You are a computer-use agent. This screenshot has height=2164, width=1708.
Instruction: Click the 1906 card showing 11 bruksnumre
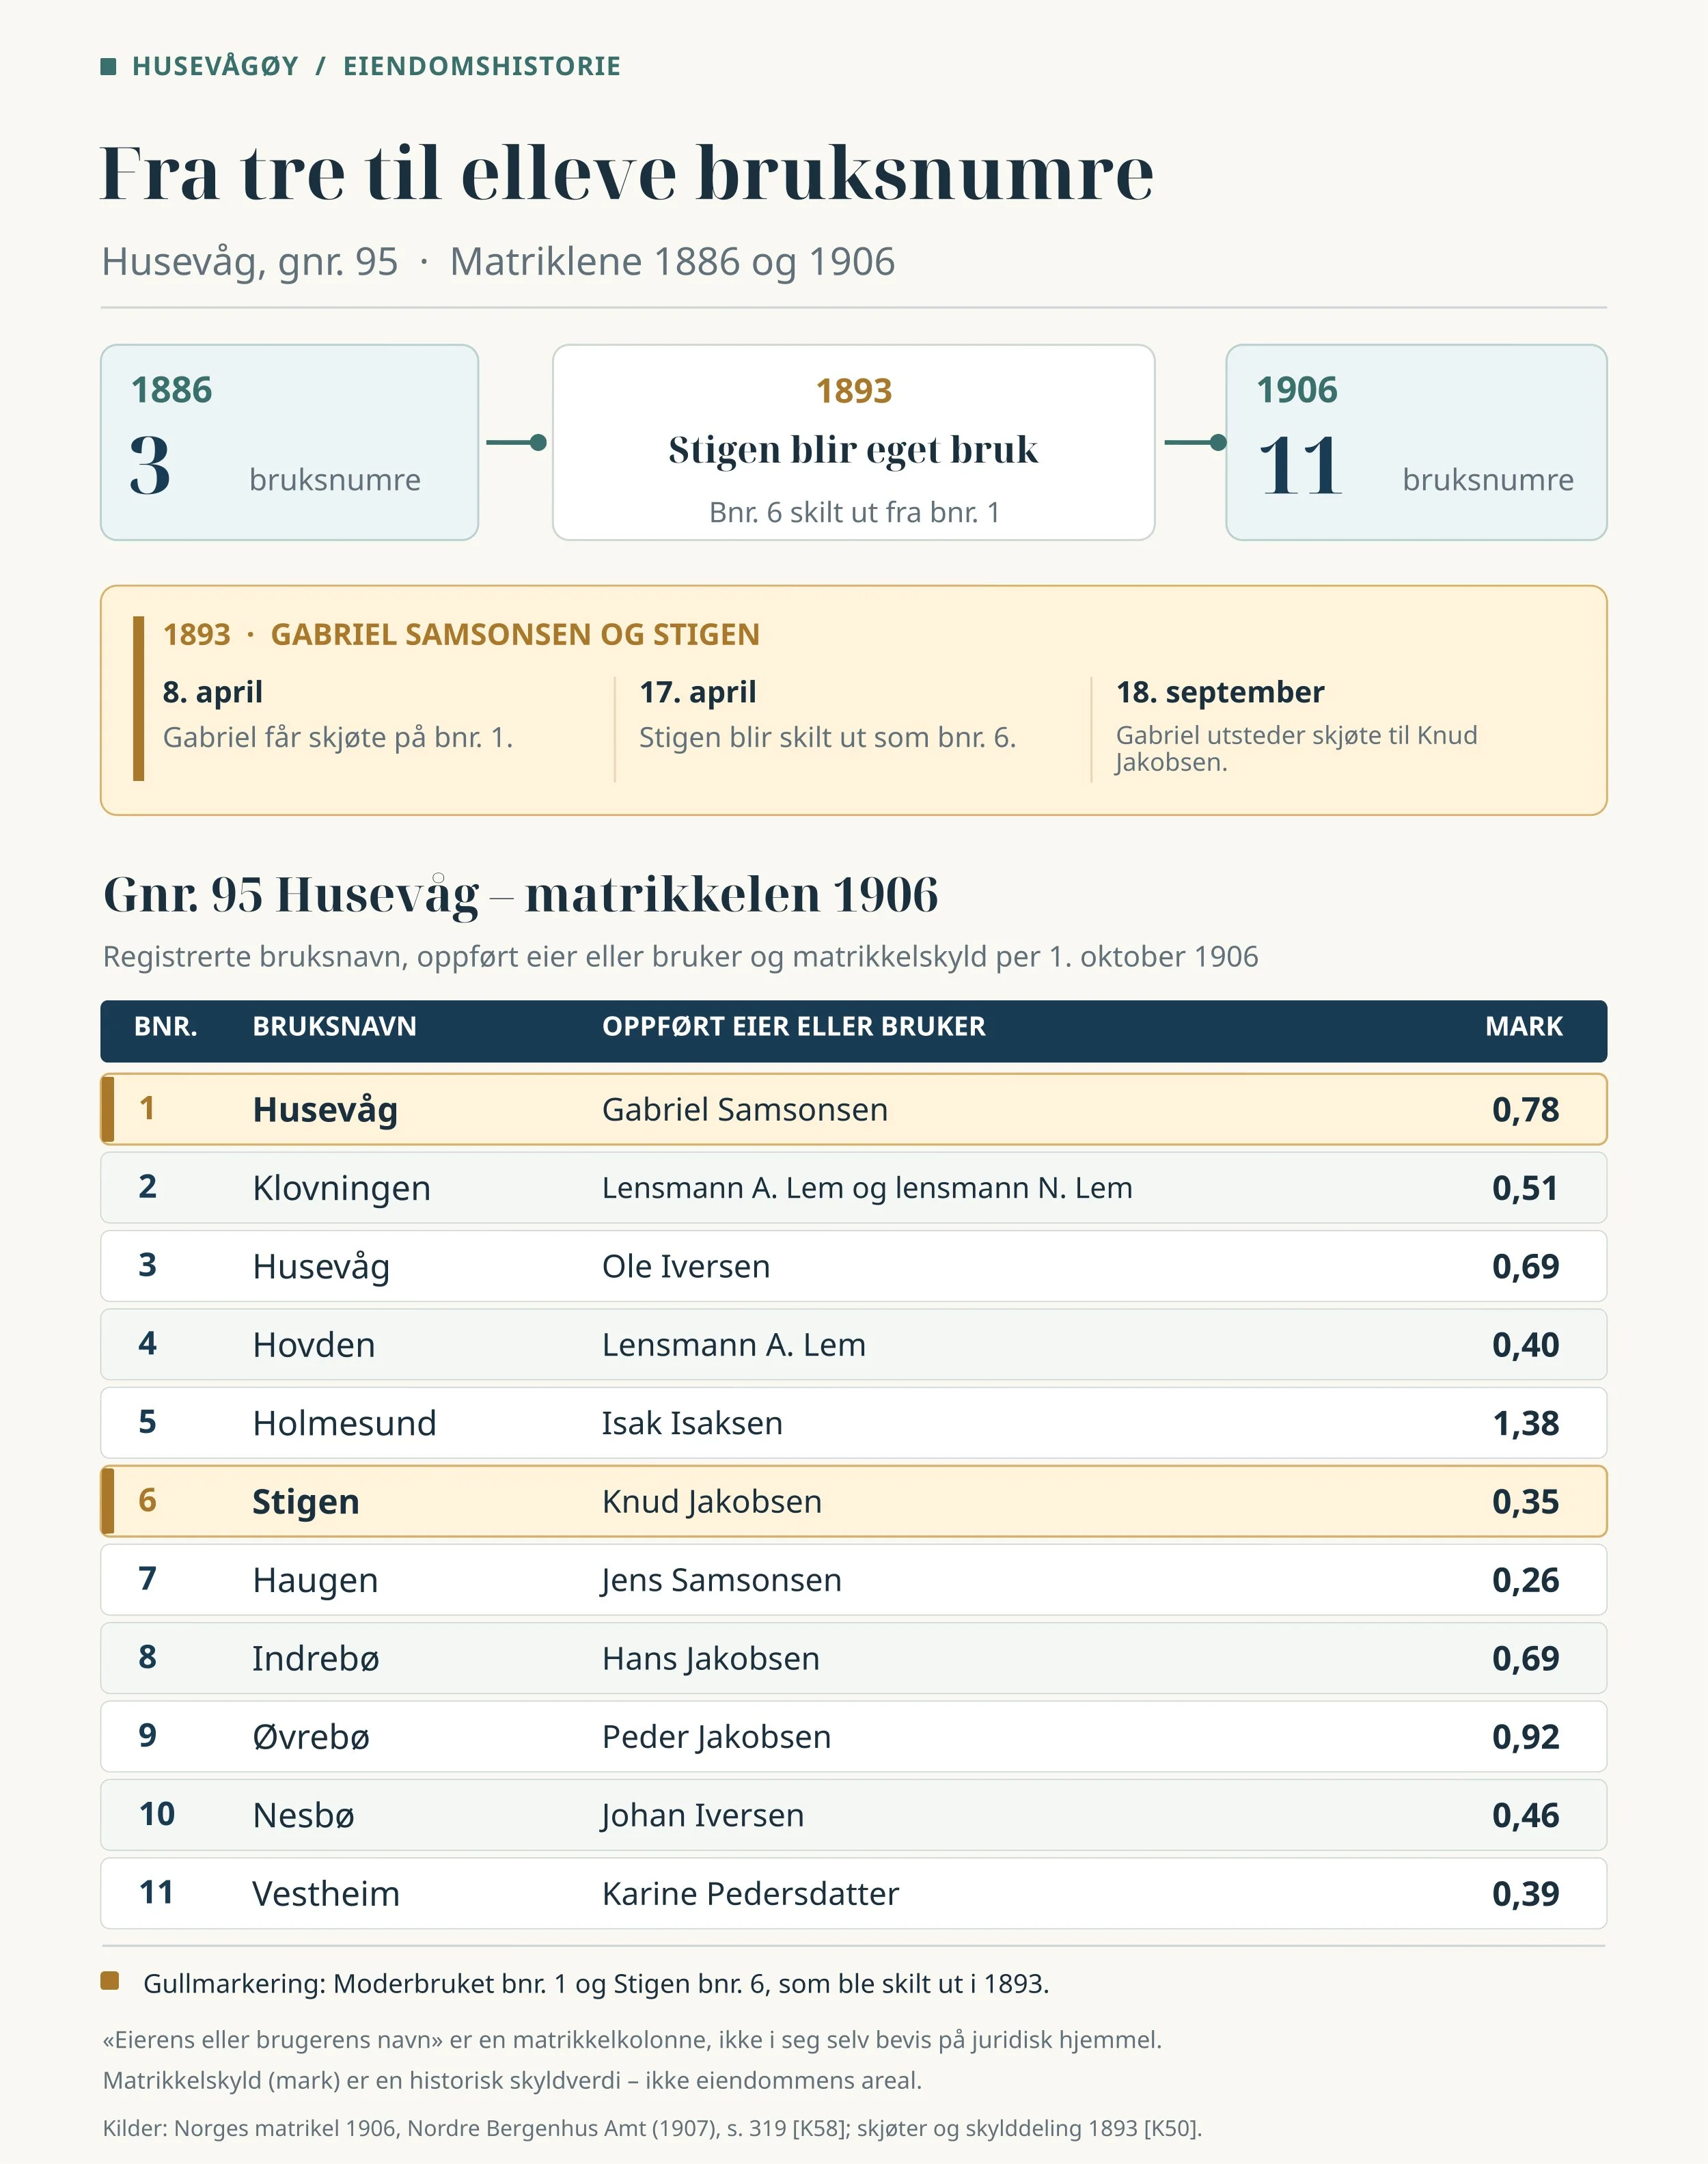[x=1416, y=443]
